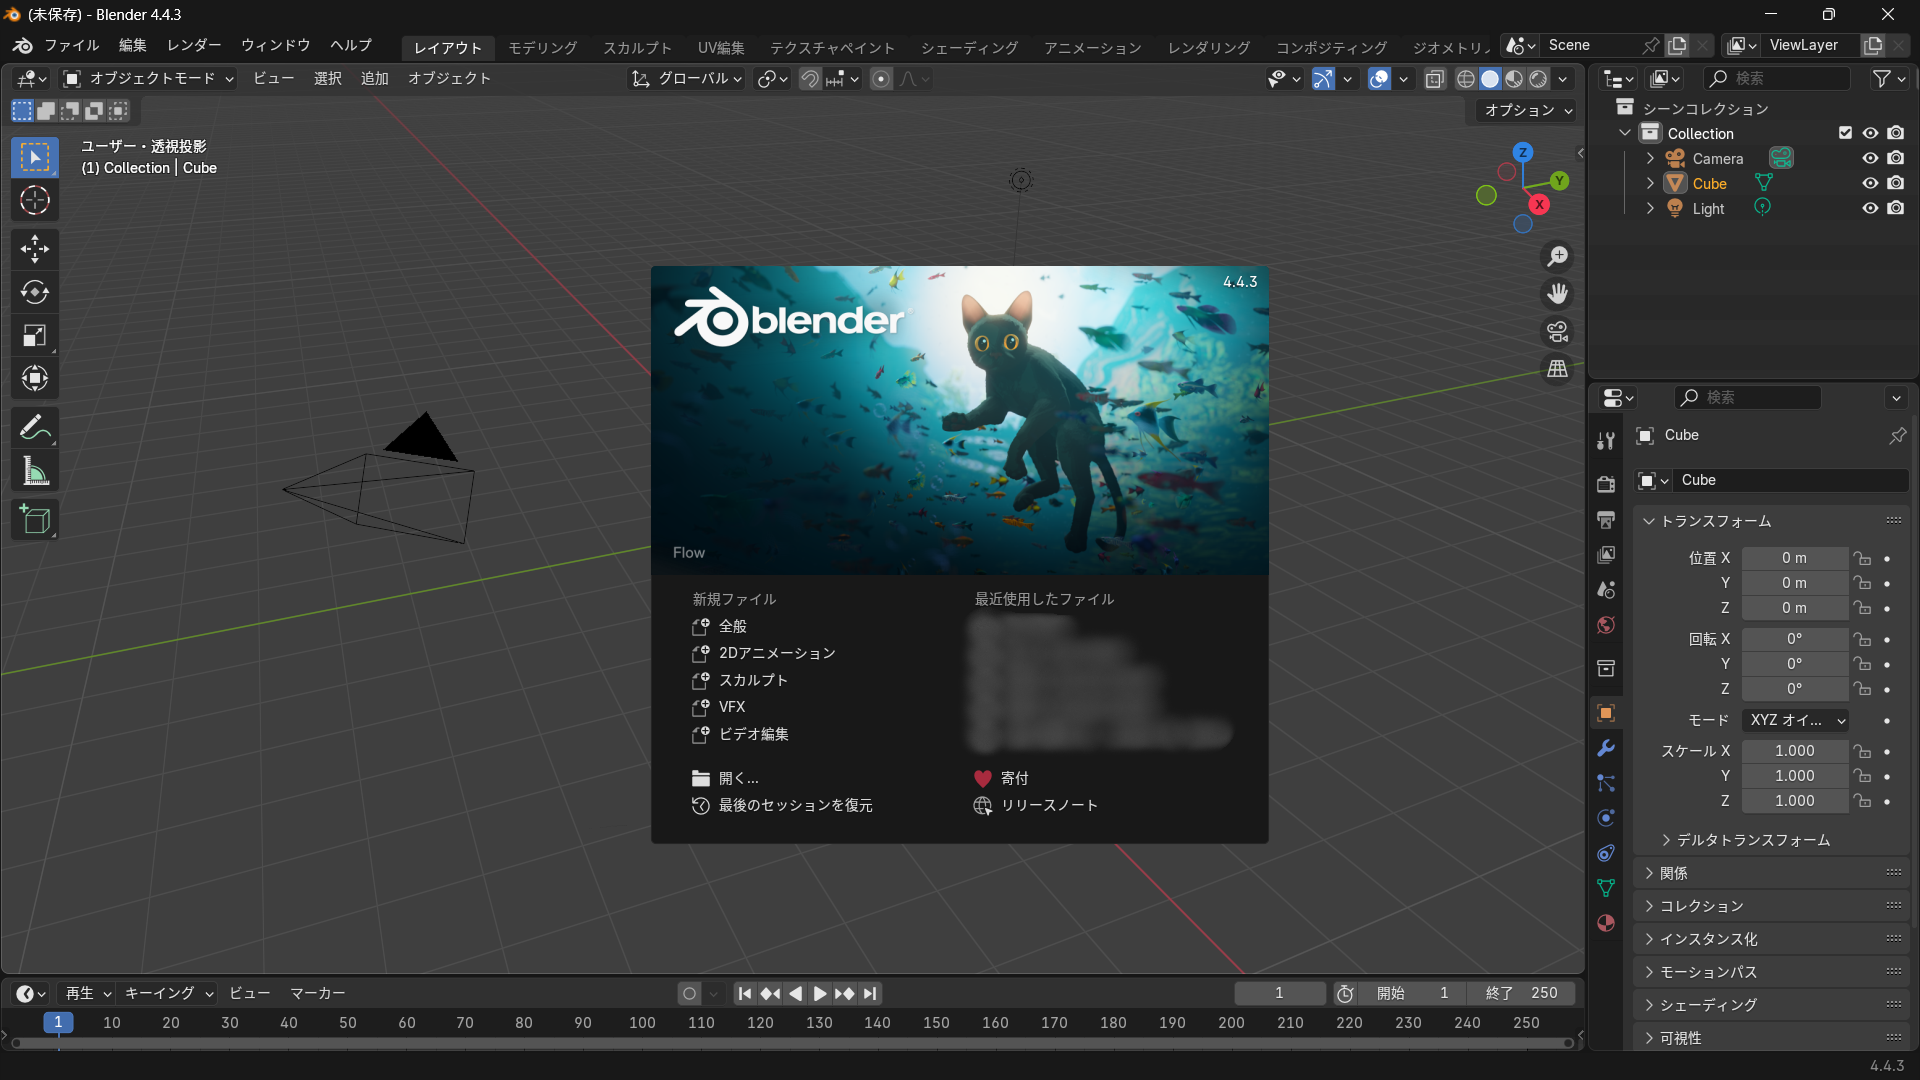Image resolution: width=1920 pixels, height=1080 pixels.
Task: Play the timeline animation forward
Action: pos(820,993)
